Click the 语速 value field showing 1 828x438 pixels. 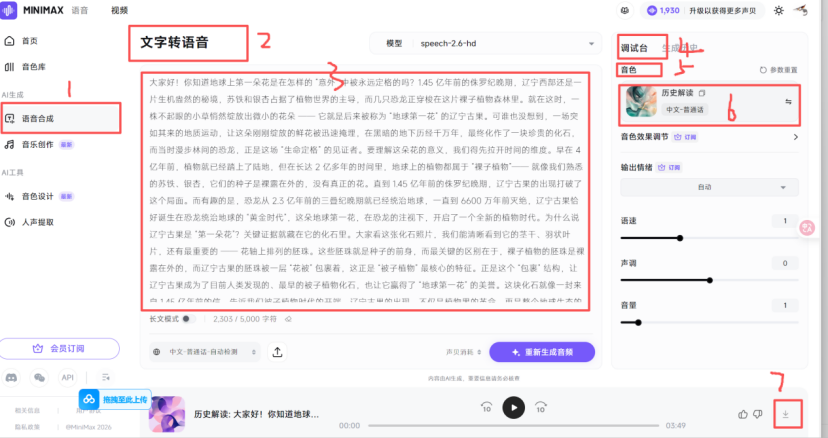(x=785, y=221)
